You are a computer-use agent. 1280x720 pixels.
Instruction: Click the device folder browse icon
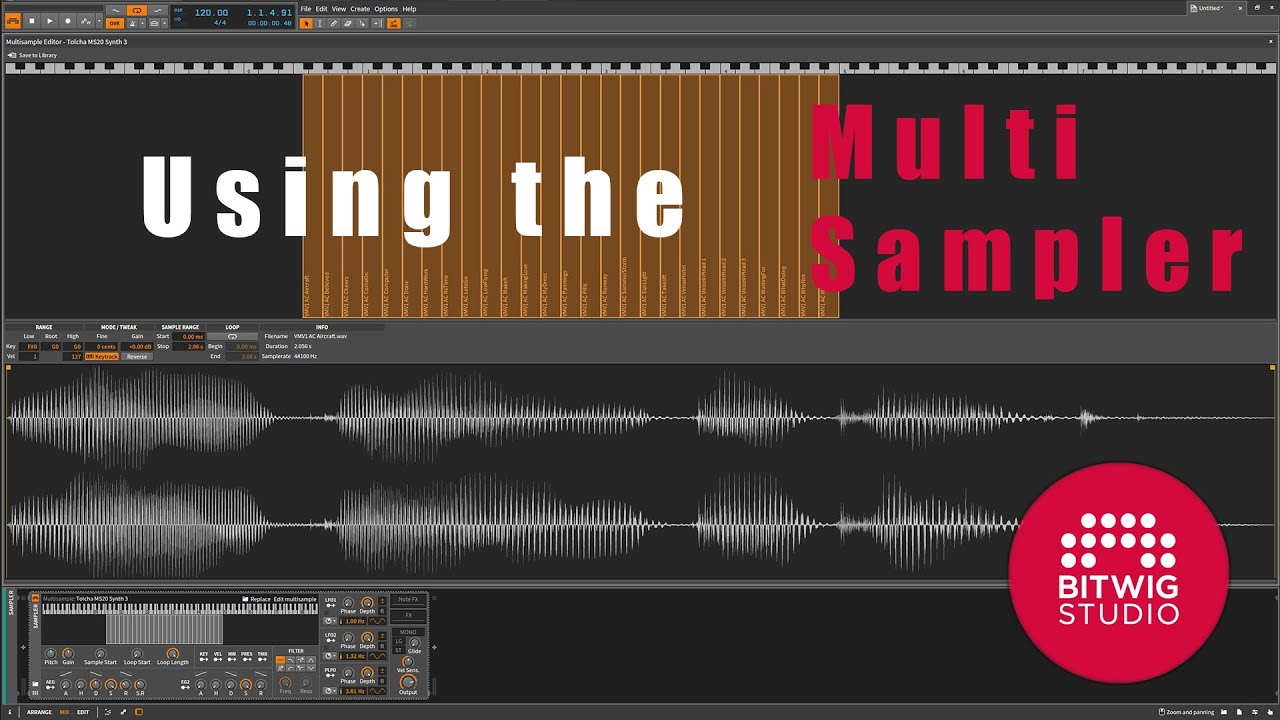click(35, 683)
